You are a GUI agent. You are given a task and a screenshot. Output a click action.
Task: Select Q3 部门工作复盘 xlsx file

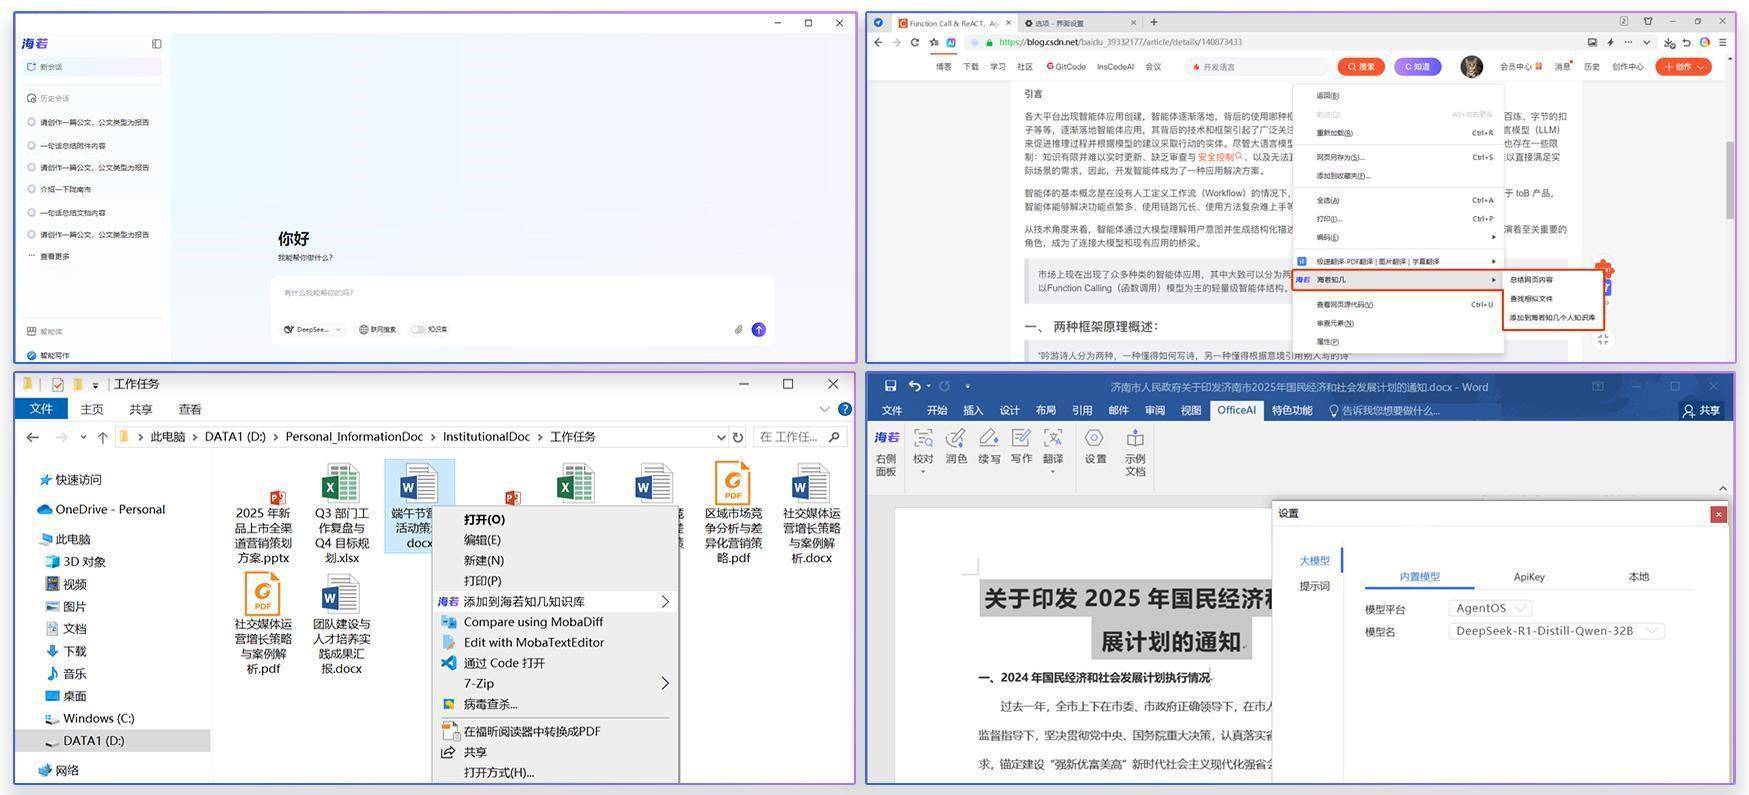(x=341, y=514)
